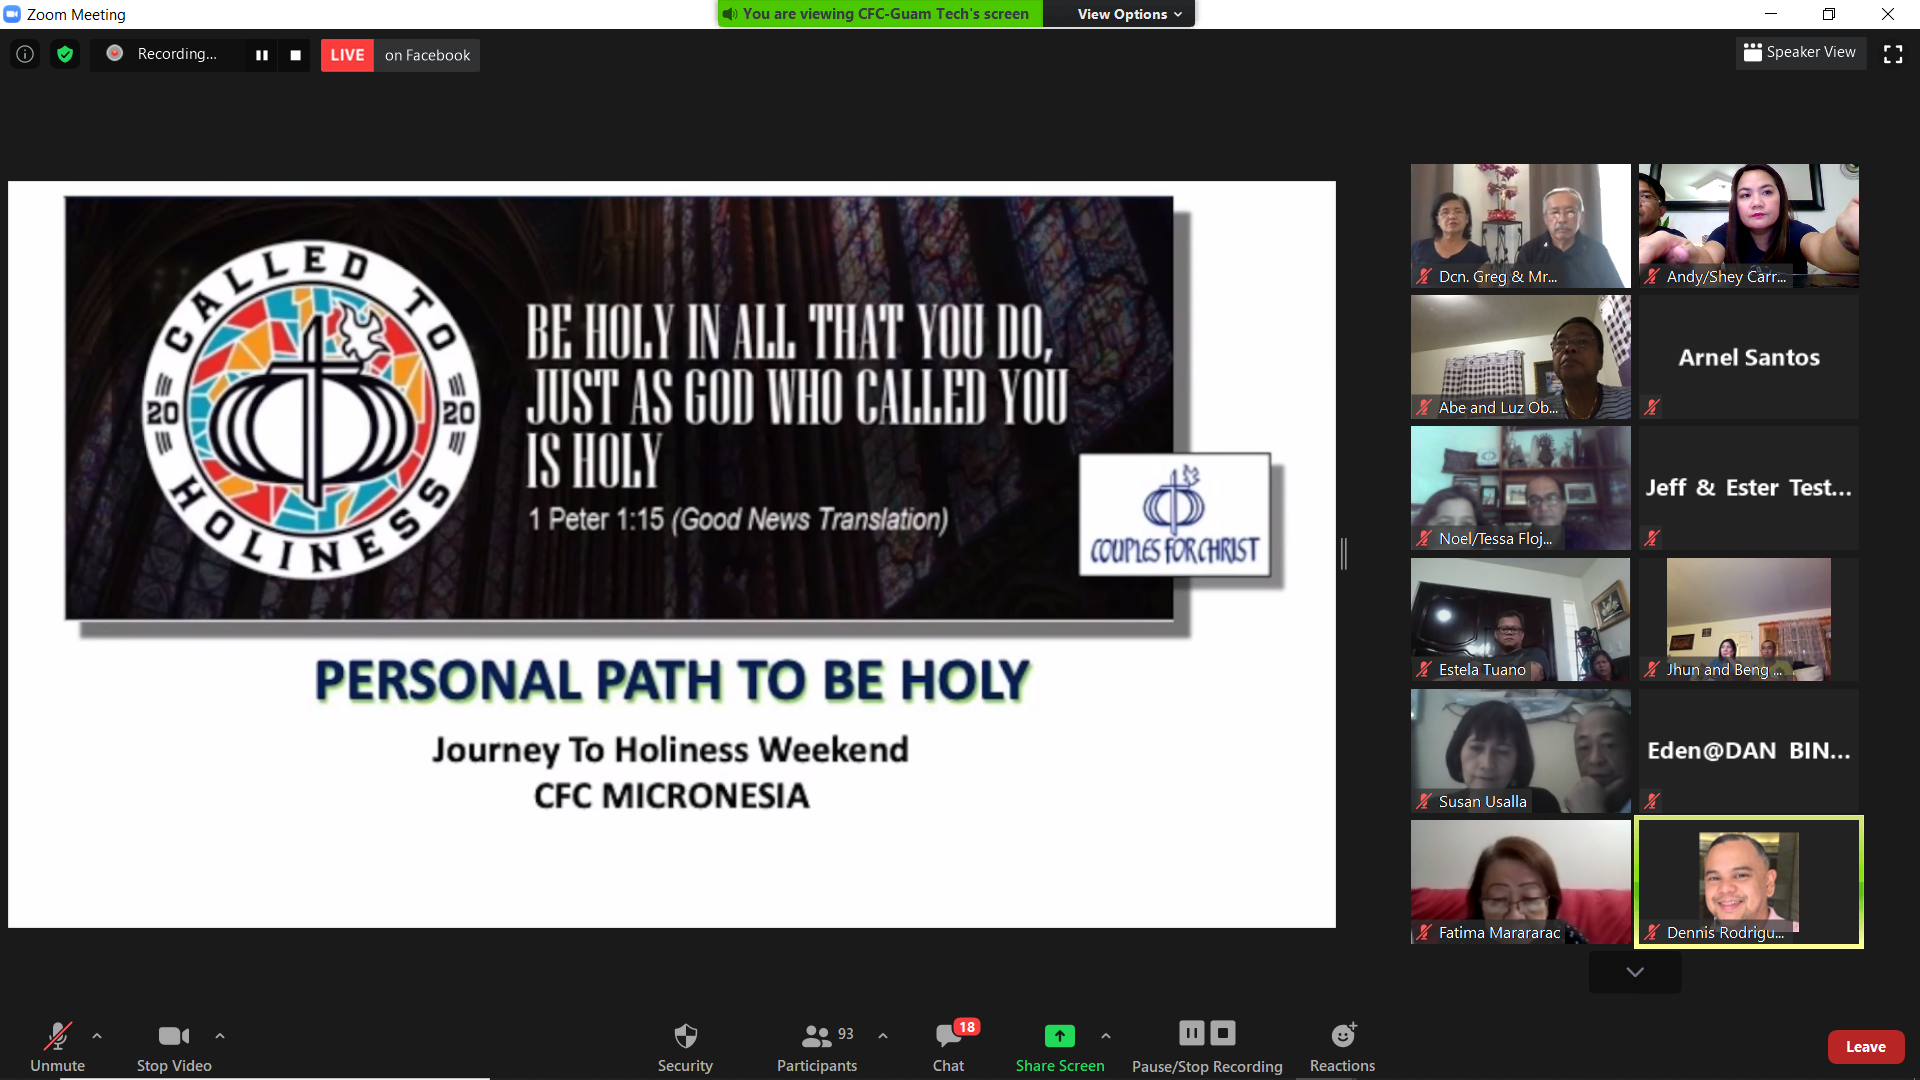Select Eden@DAN BIN... participant tile
This screenshot has width=1920, height=1080.
1748,751
